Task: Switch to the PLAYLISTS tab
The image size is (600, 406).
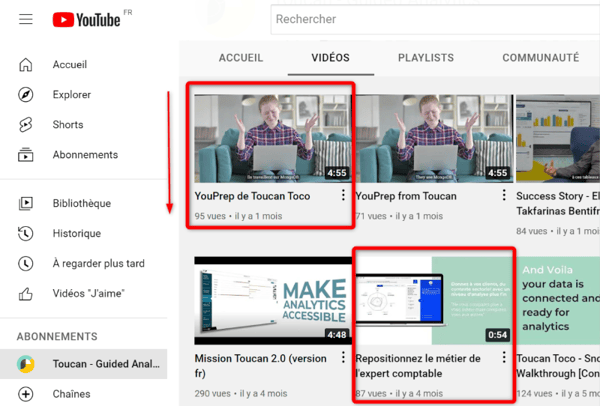Action: (425, 58)
